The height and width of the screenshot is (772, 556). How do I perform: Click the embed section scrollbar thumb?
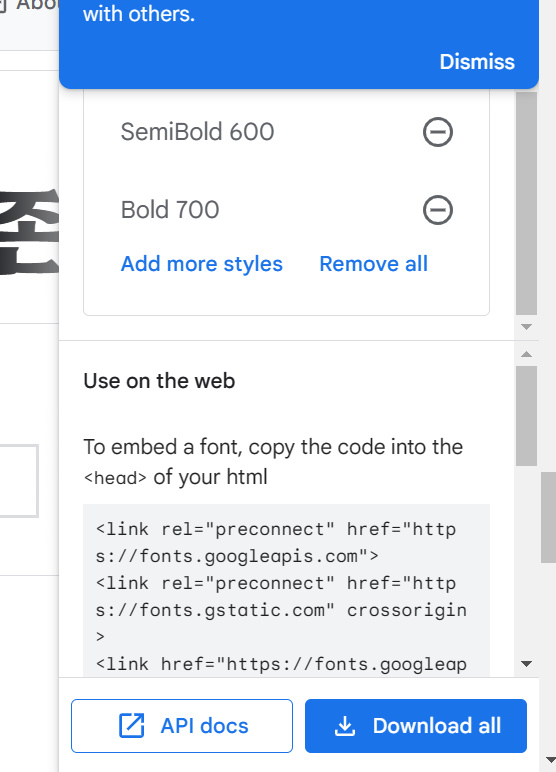tap(526, 416)
